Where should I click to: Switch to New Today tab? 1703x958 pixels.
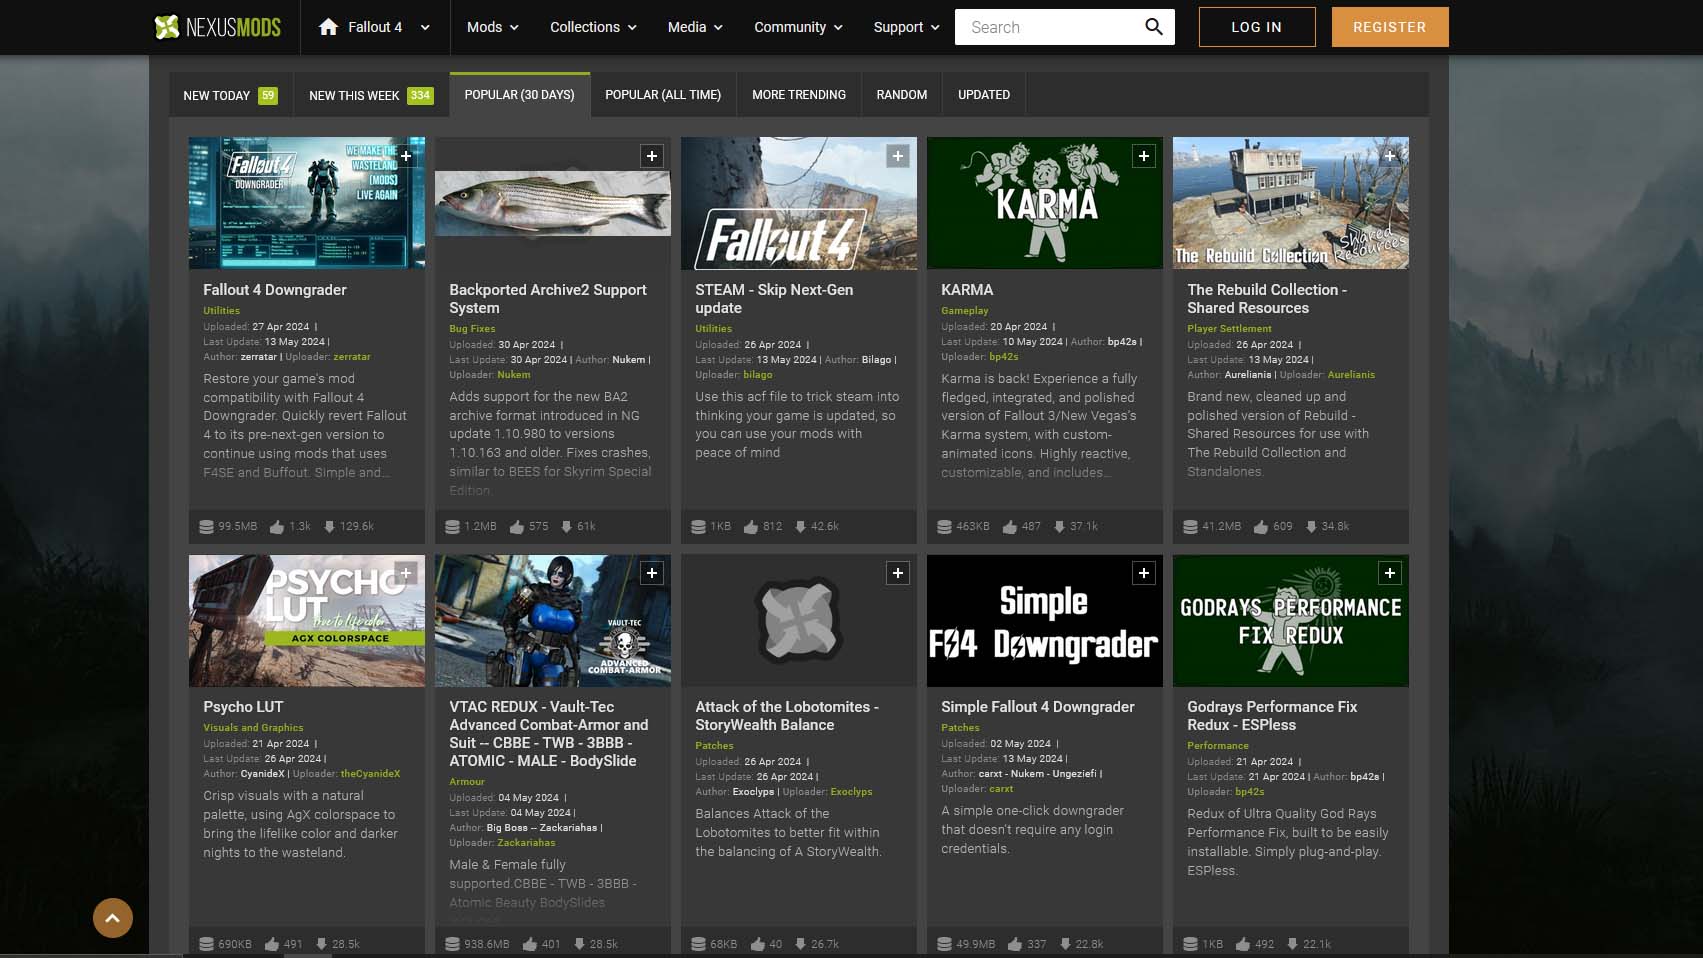[x=231, y=95]
